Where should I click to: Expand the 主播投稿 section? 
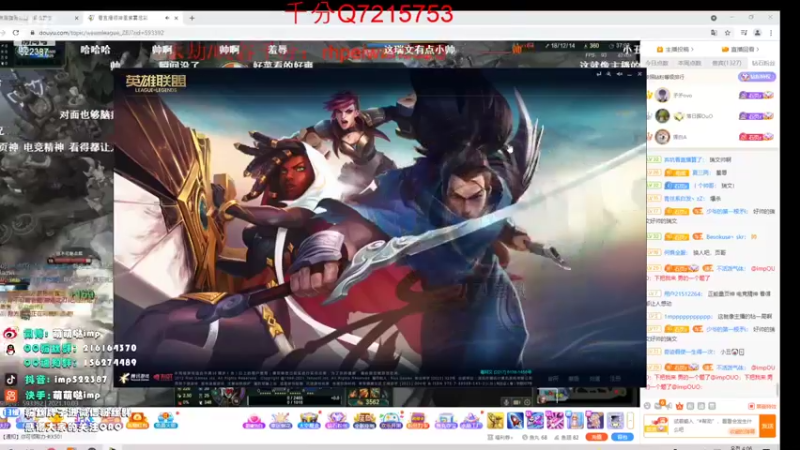click(675, 49)
